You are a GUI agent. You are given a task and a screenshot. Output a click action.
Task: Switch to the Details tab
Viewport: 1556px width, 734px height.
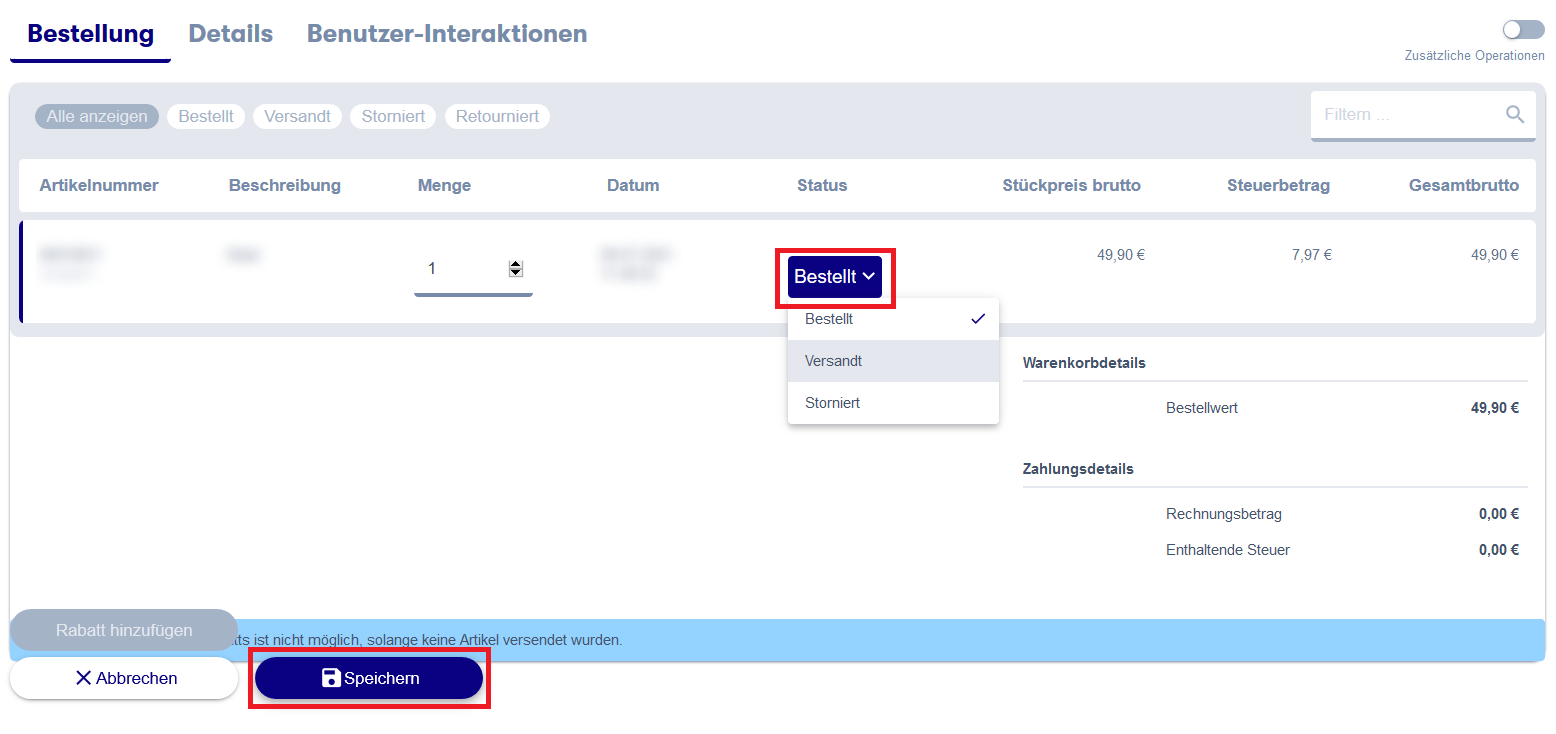[230, 34]
